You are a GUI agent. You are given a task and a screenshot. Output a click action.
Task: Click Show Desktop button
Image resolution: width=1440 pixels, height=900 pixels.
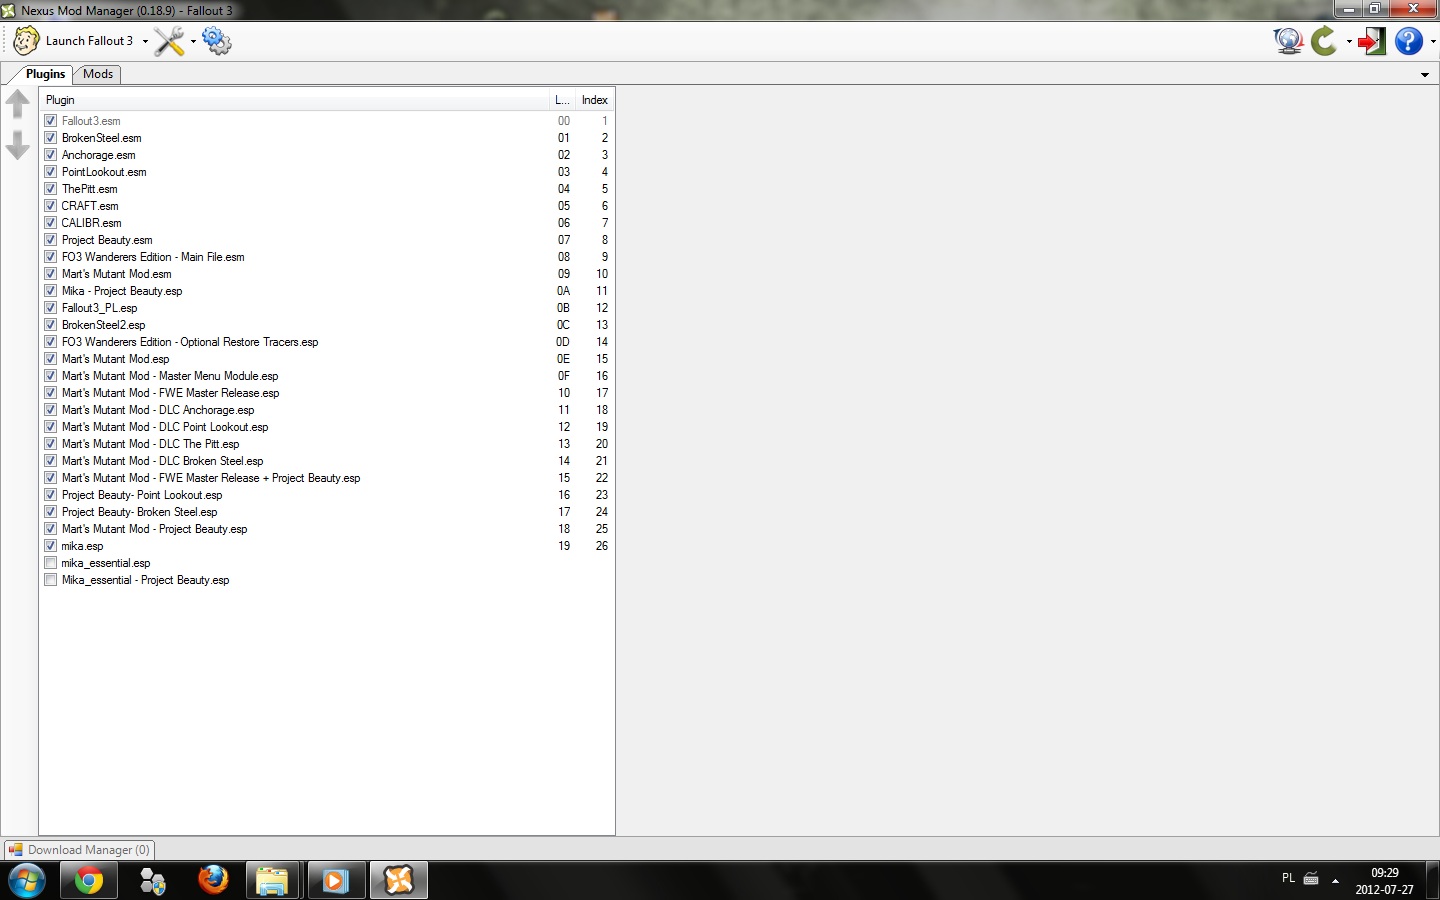tap(1432, 881)
